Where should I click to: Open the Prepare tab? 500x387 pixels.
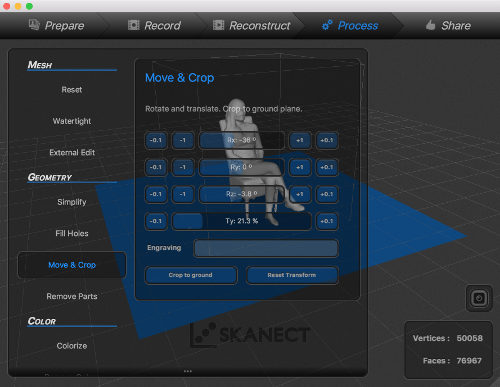tap(56, 26)
